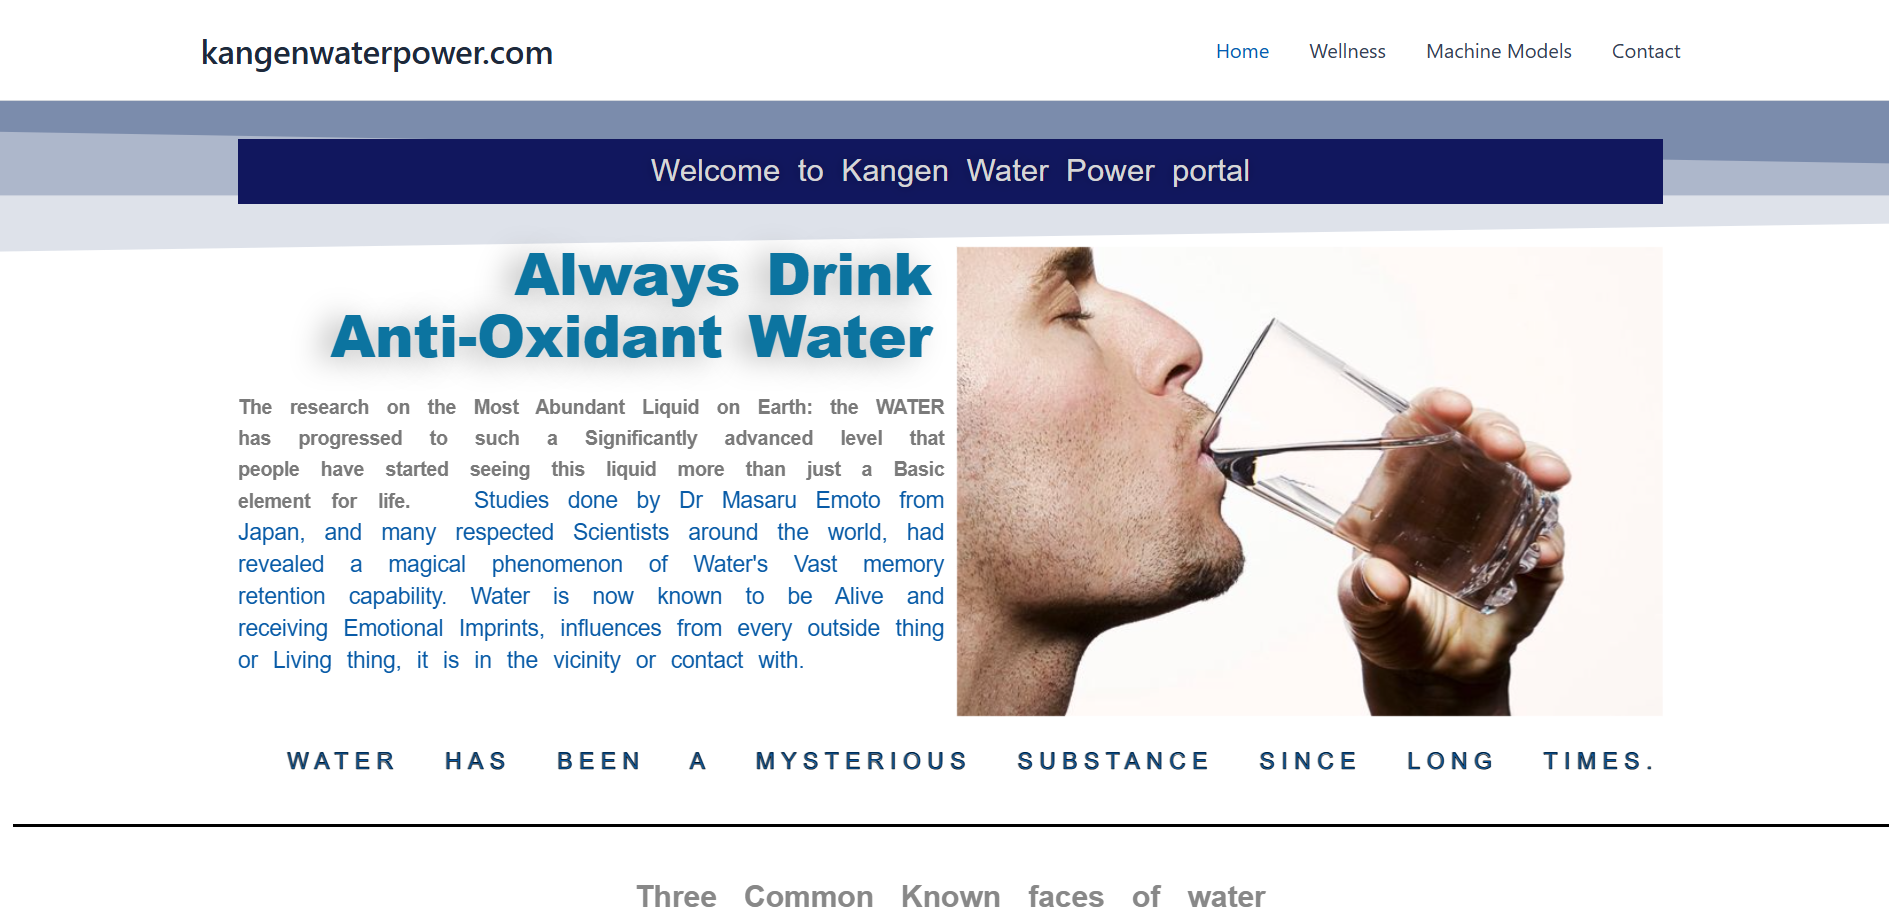The image size is (1889, 908).
Task: Click the kangenwaterpower.com site title
Action: (377, 53)
